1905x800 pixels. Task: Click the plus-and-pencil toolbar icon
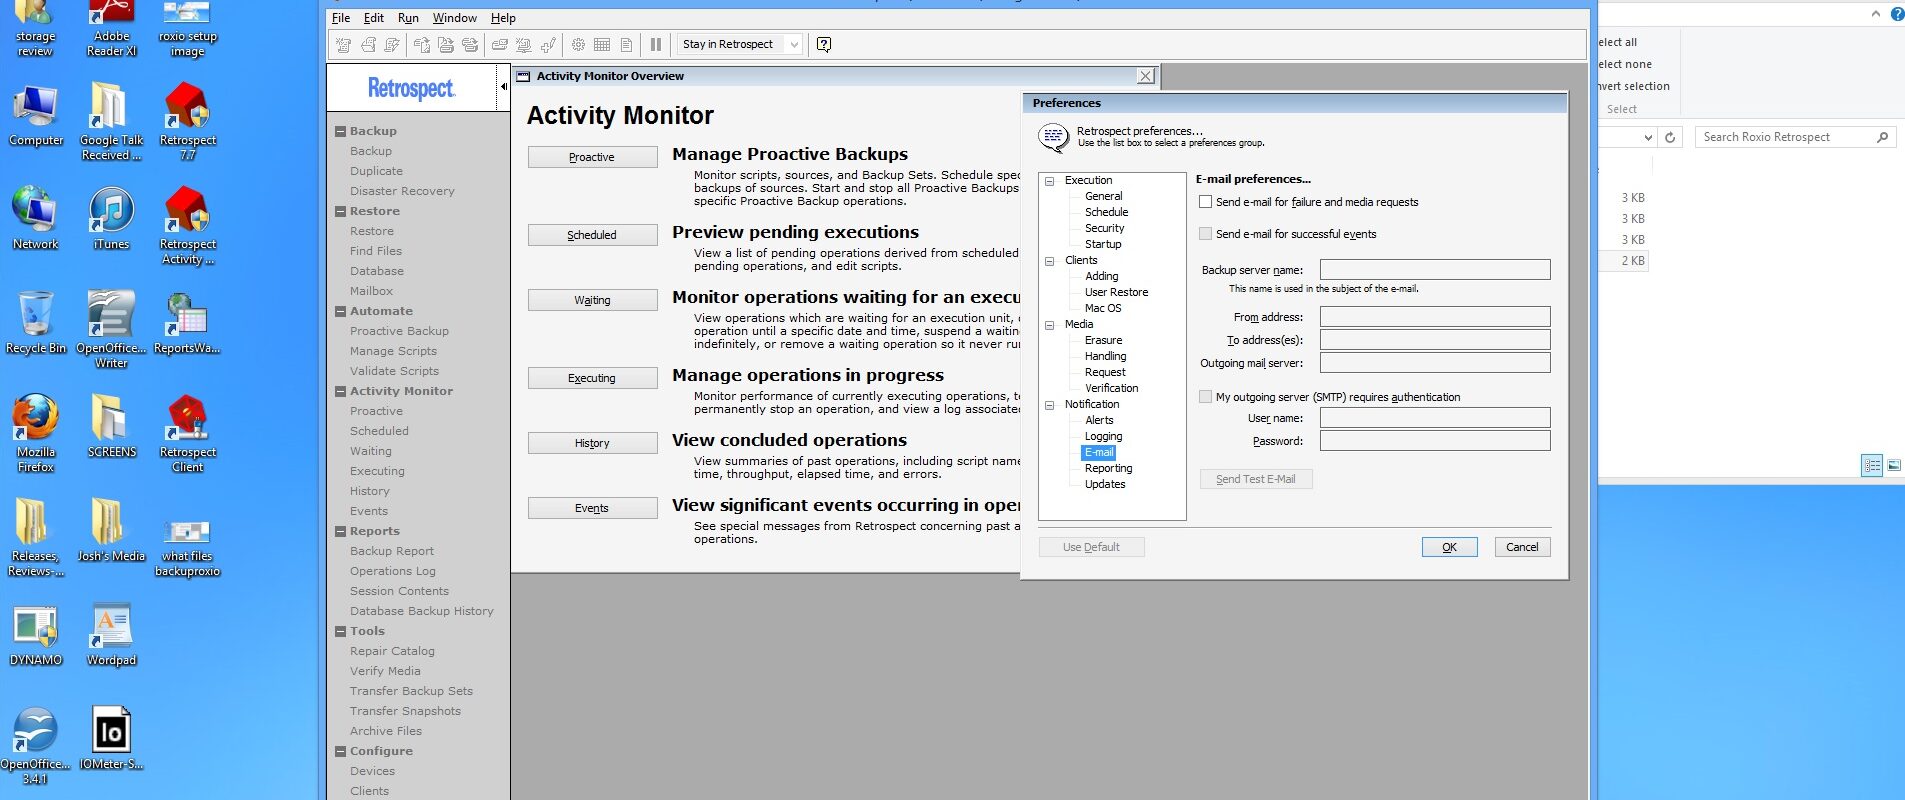(x=548, y=44)
